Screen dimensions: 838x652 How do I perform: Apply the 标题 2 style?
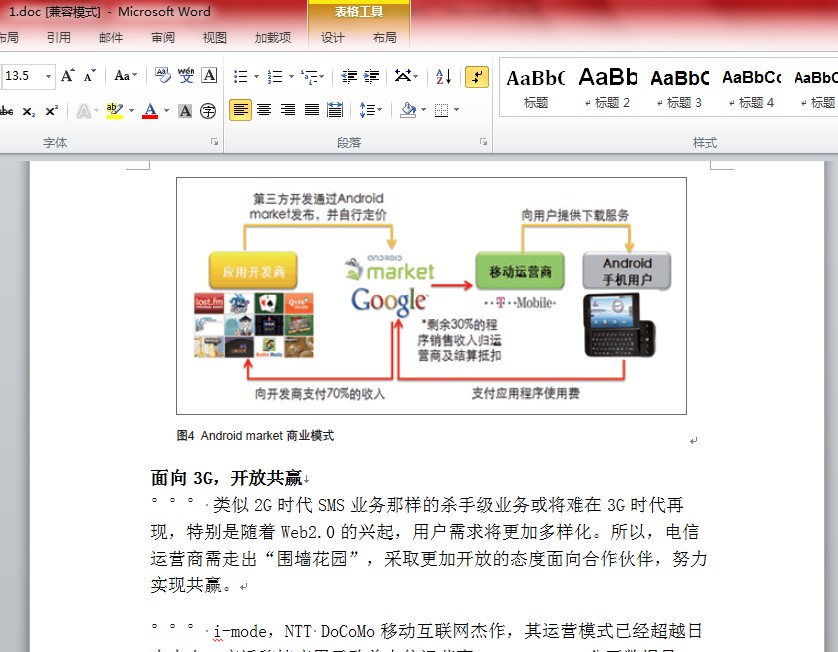pos(608,88)
